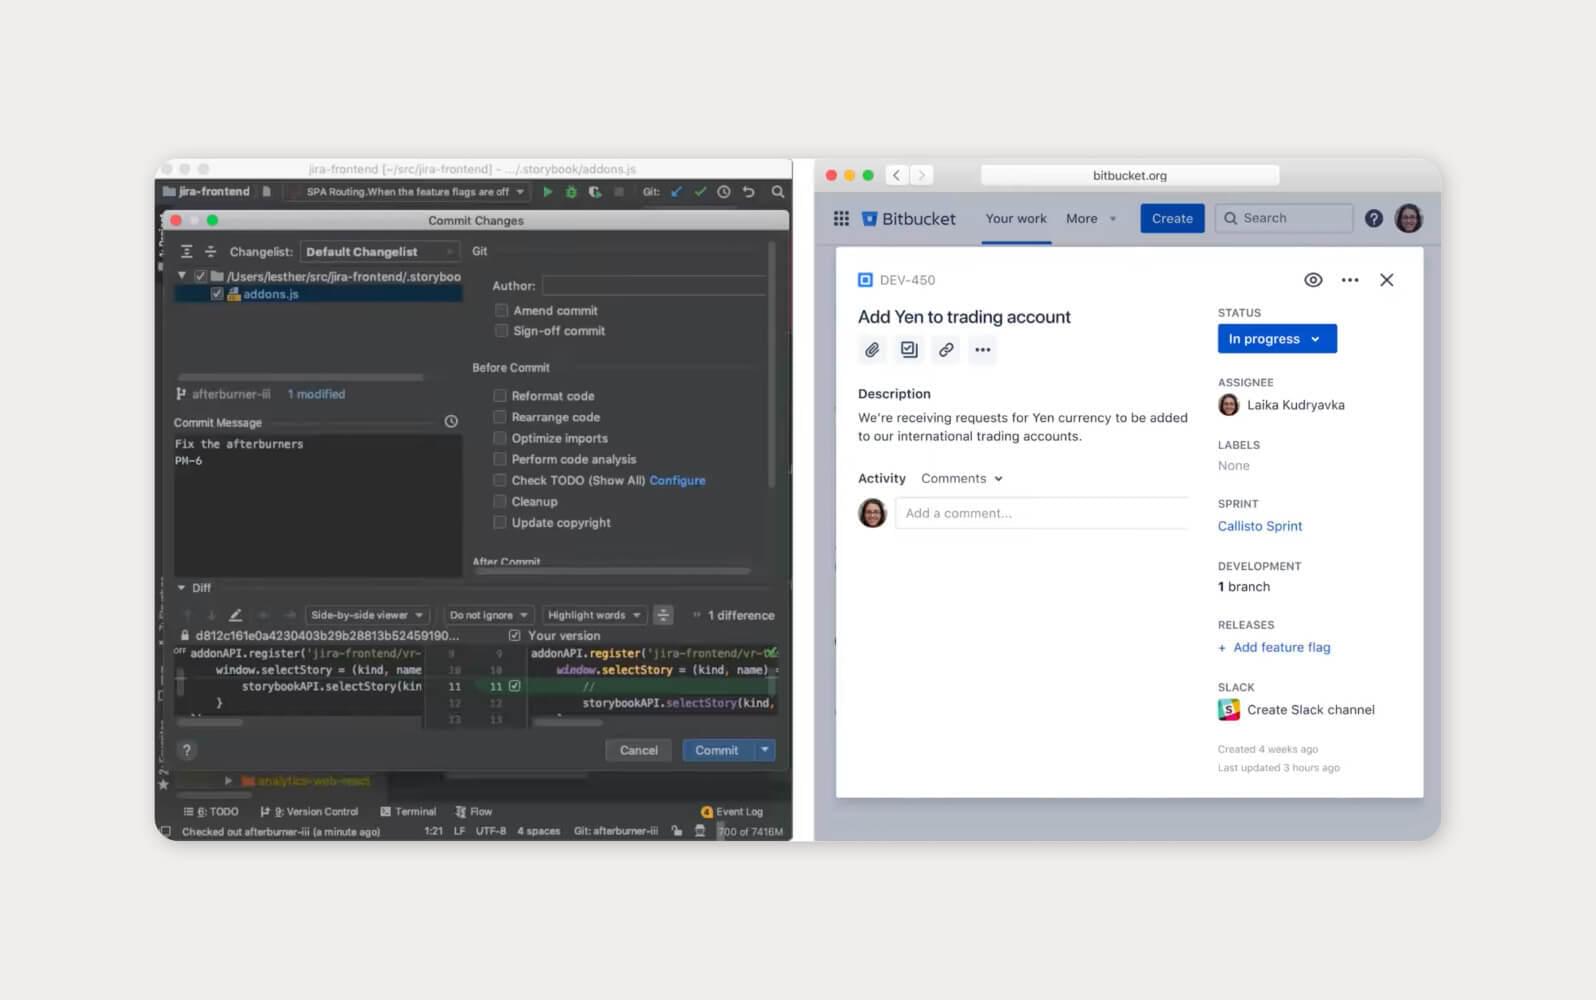1596x1000 pixels.
Task: Click the IDE search magnifier icon
Action: 777,192
